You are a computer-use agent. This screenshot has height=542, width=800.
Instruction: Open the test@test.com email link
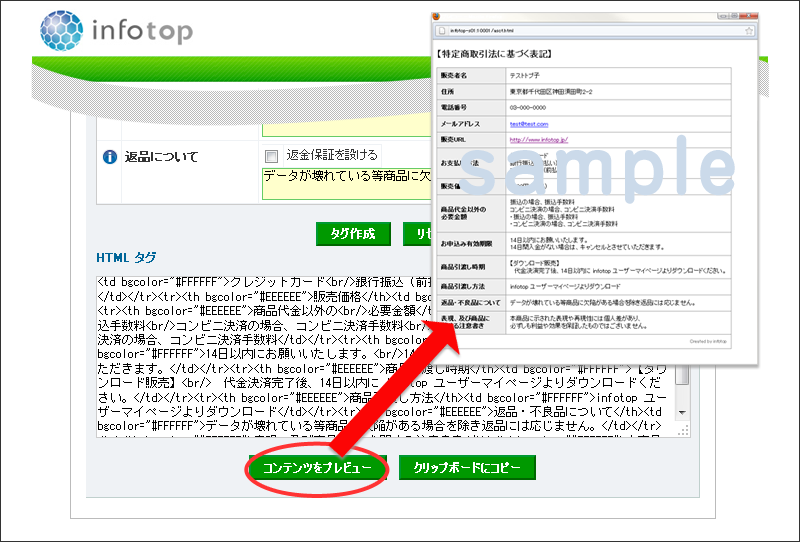(x=529, y=124)
